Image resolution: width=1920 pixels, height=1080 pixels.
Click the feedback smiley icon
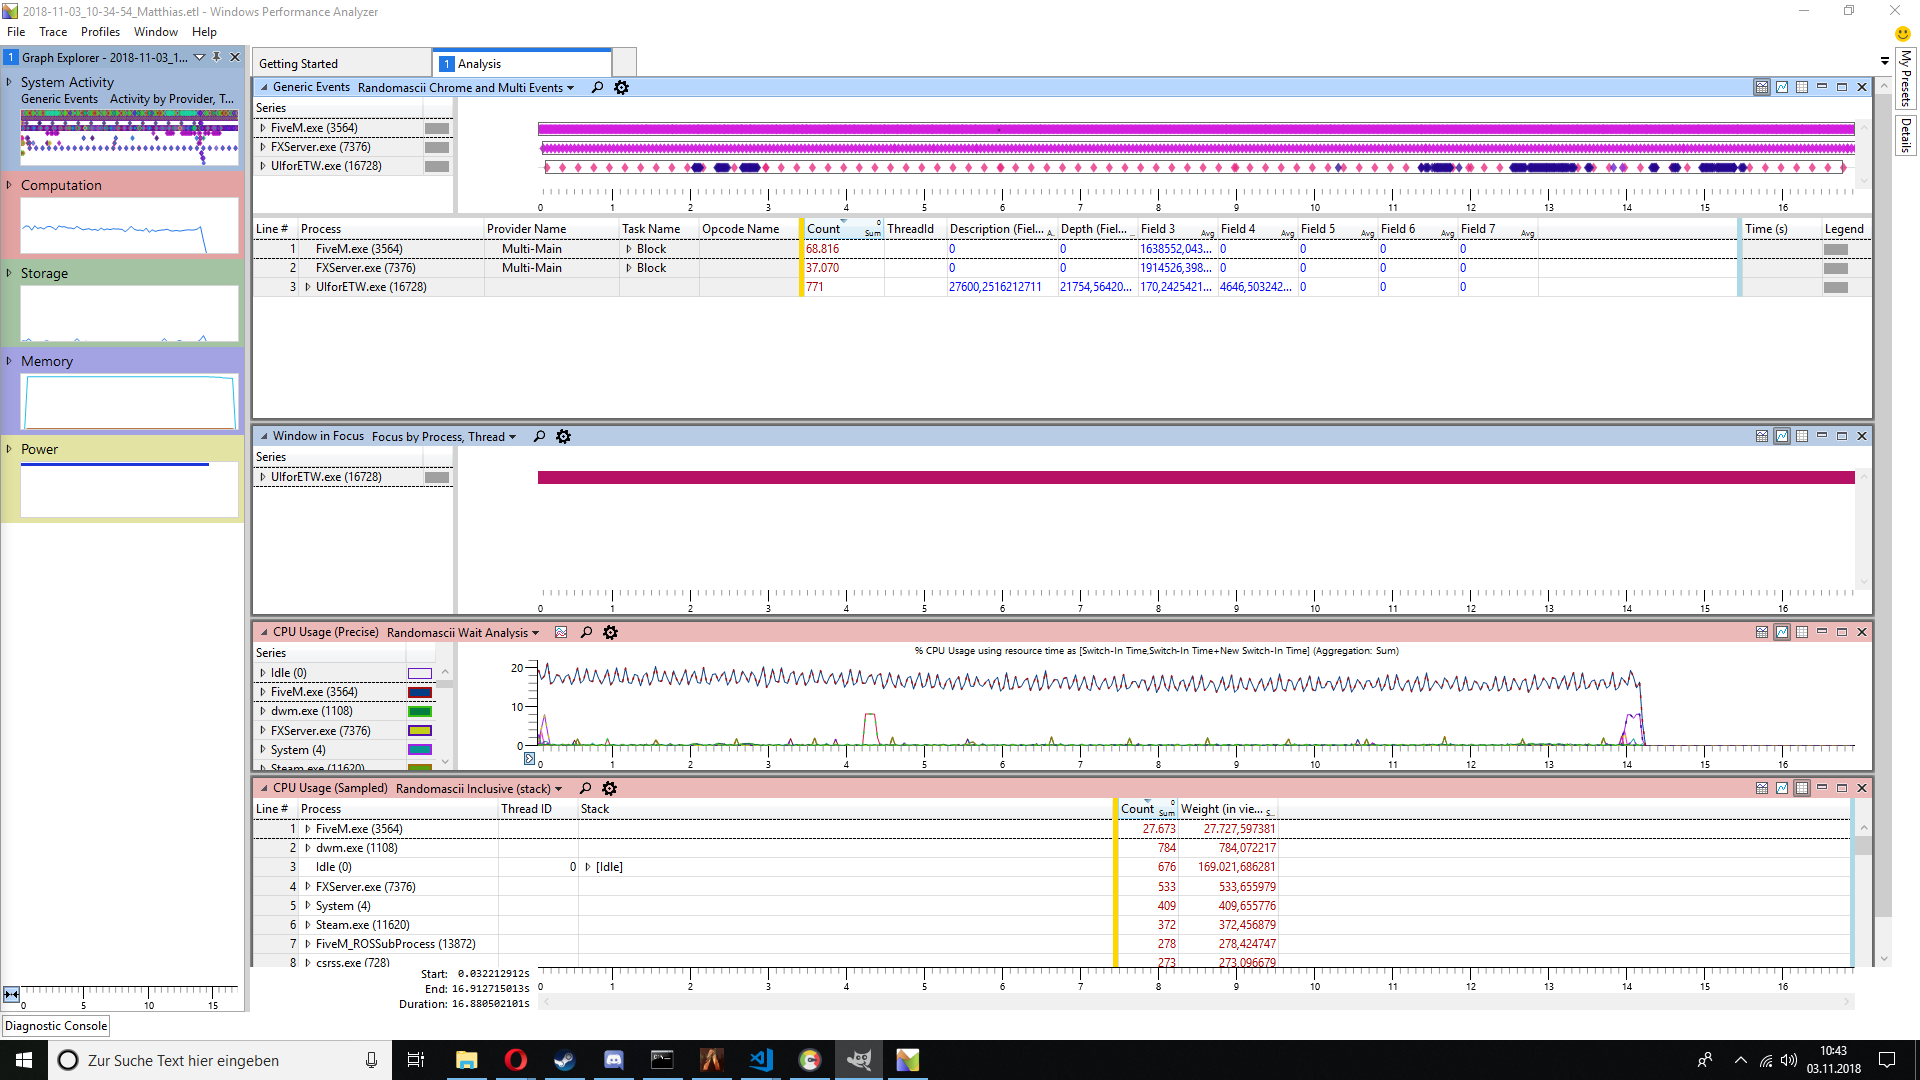pyautogui.click(x=1903, y=33)
